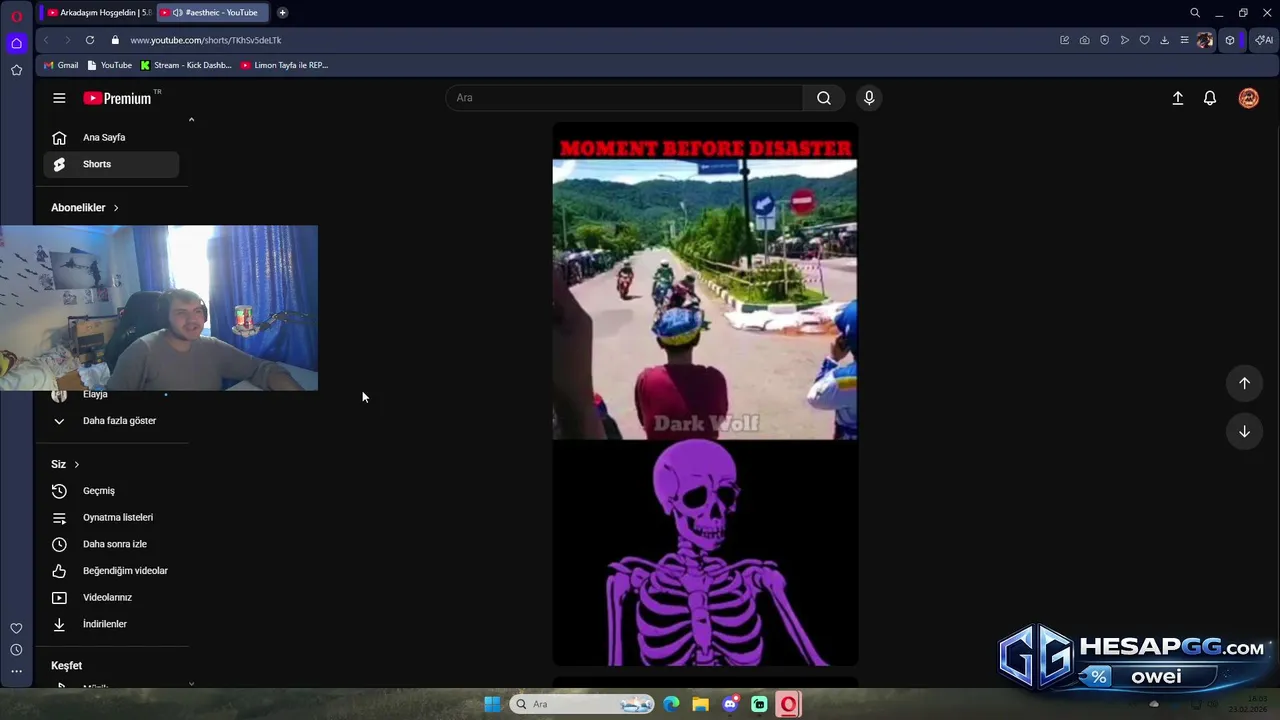Open Stream - Kick Dashboard bookmark
Image resolution: width=1280 pixels, height=720 pixels.
click(186, 65)
